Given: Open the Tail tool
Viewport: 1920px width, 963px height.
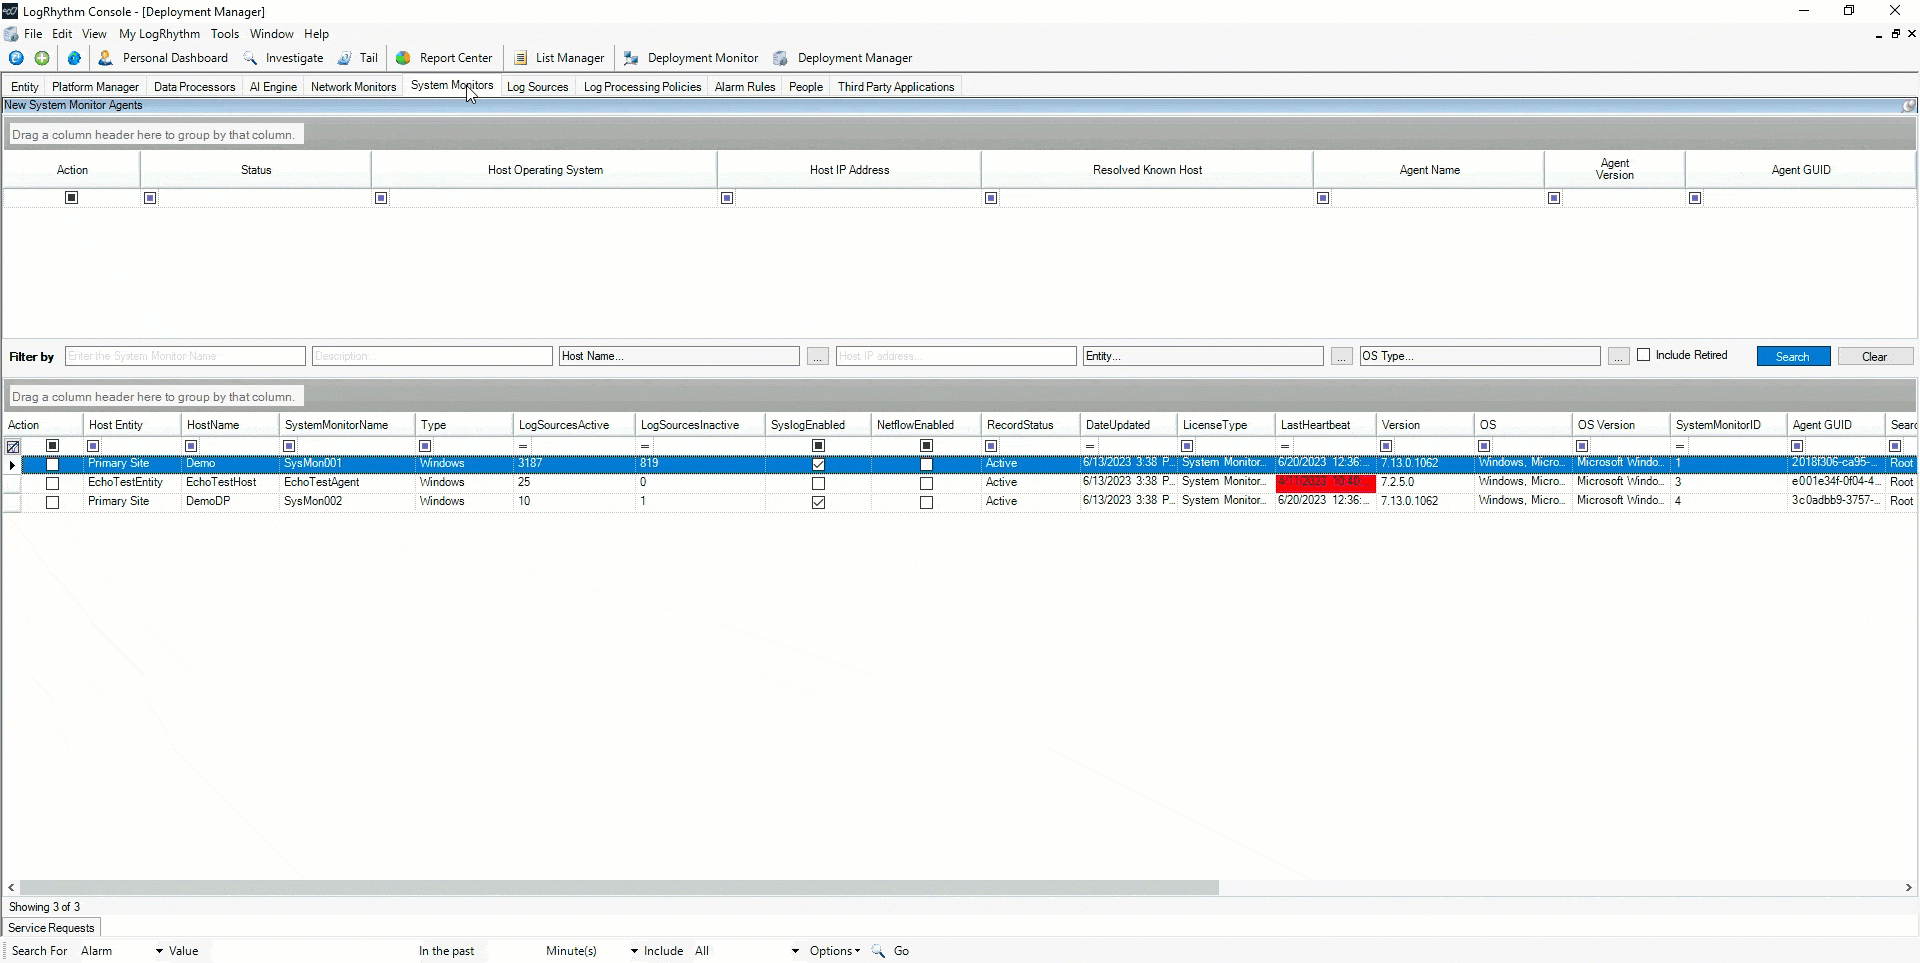Looking at the screenshot, I should (x=367, y=57).
